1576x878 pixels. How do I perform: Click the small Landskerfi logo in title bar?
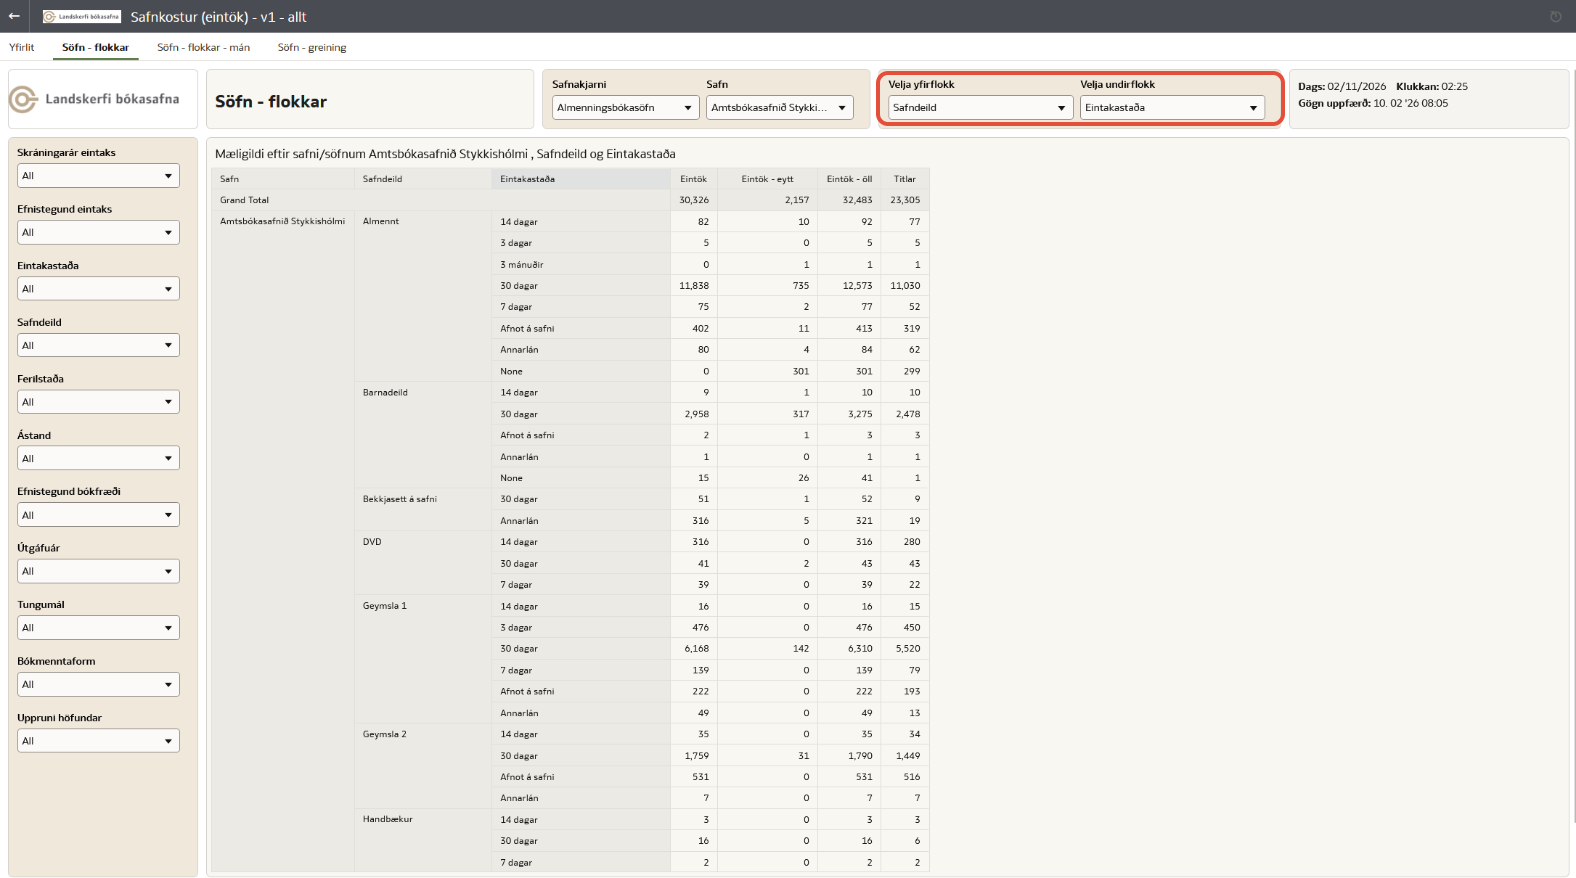coord(82,17)
